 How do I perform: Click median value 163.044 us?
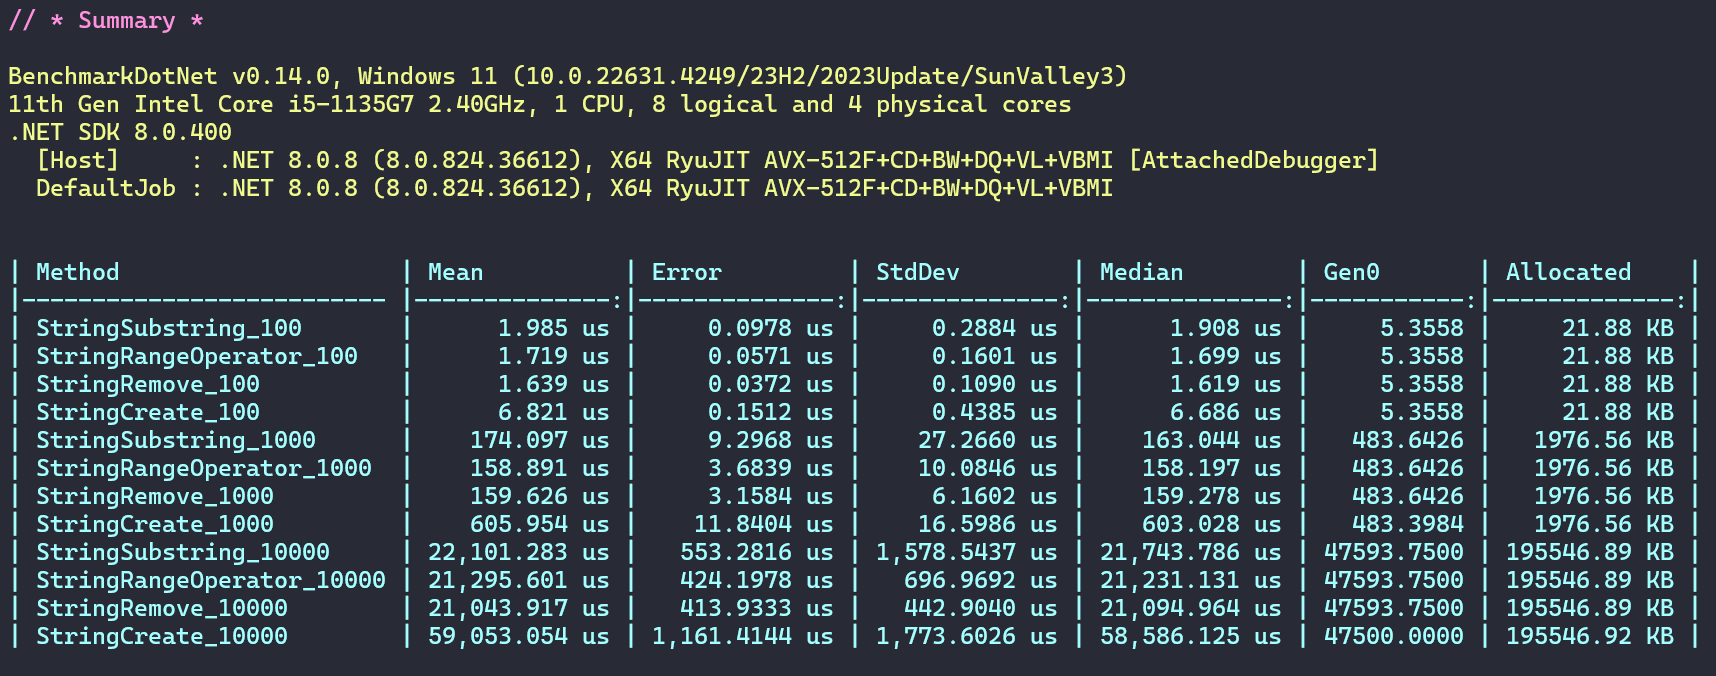[1212, 440]
